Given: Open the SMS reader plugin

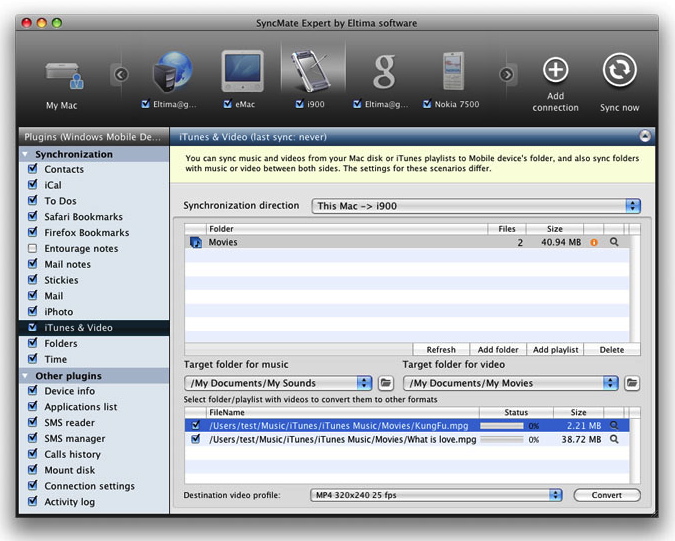Looking at the screenshot, I should tap(69, 423).
